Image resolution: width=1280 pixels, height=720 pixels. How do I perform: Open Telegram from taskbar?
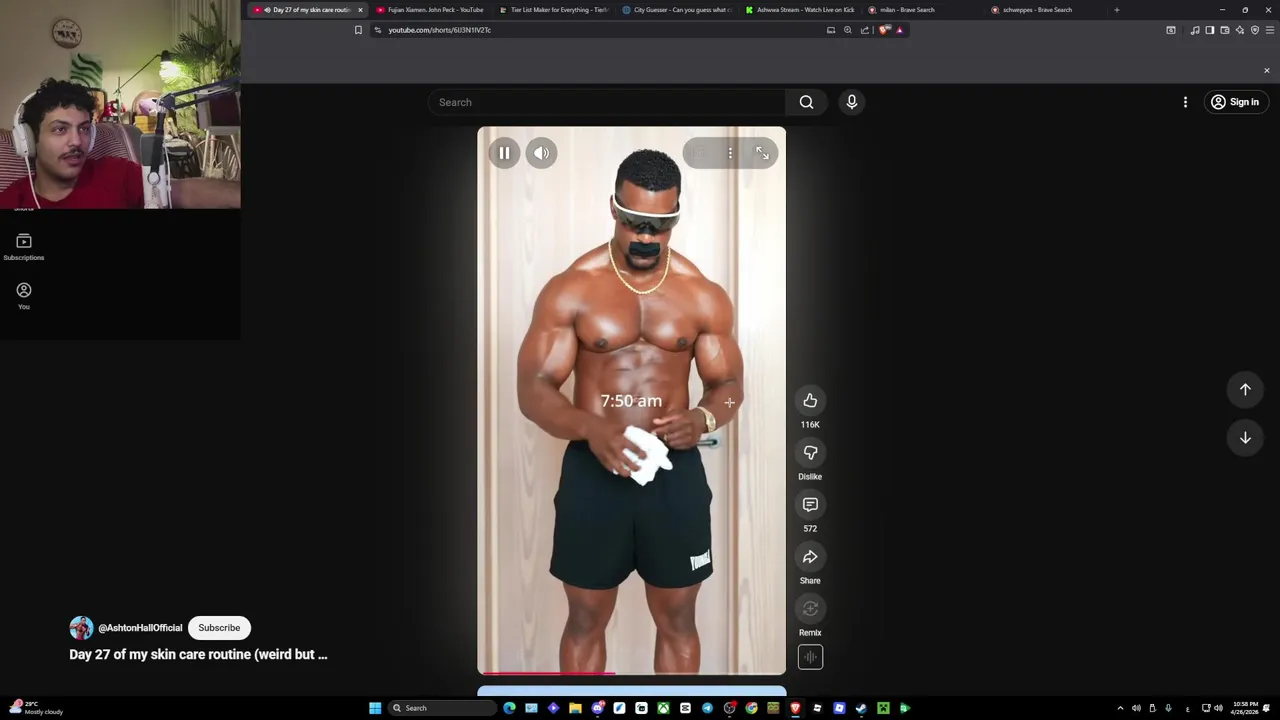coord(707,708)
